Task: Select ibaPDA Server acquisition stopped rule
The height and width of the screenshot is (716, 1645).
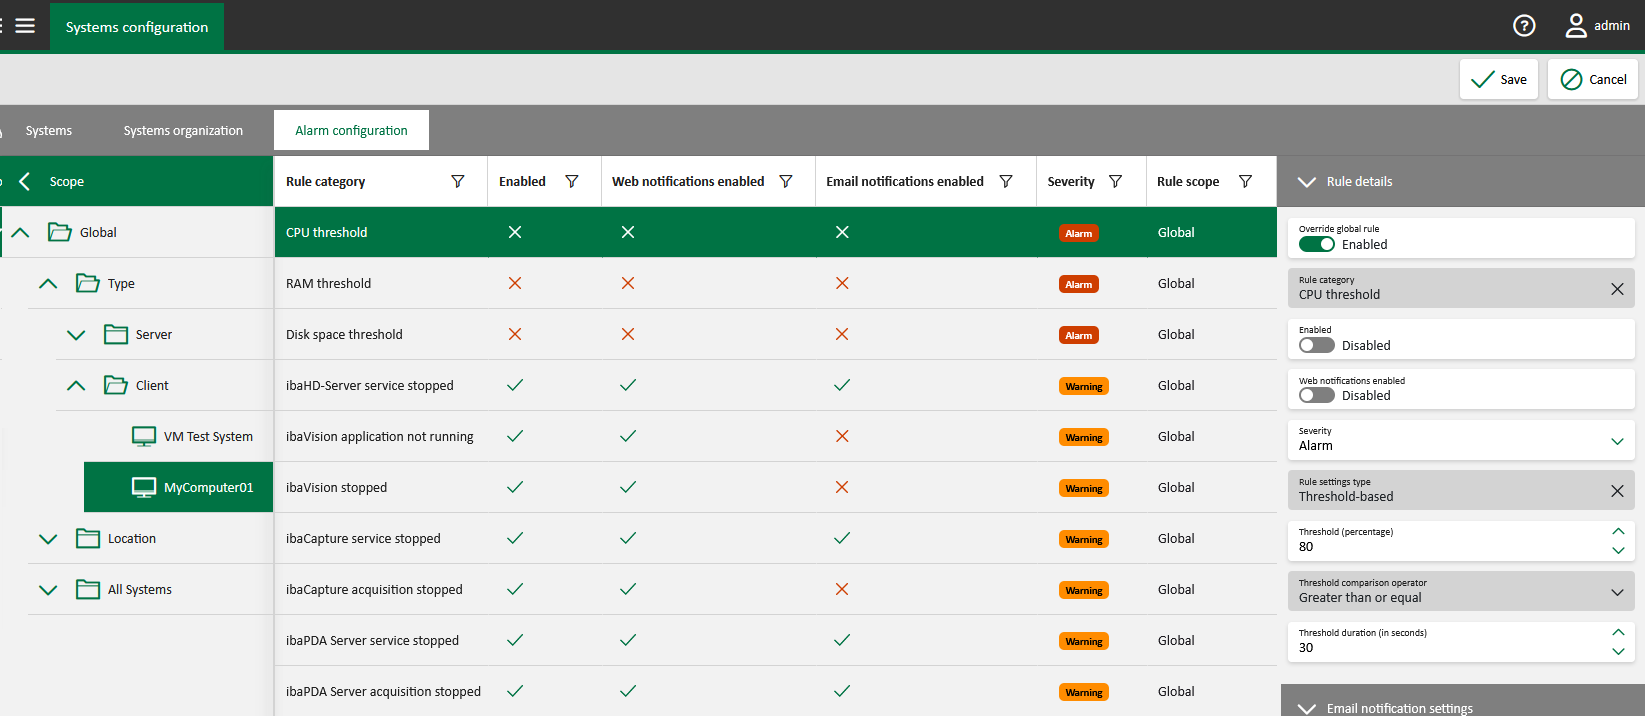Action: [775, 691]
